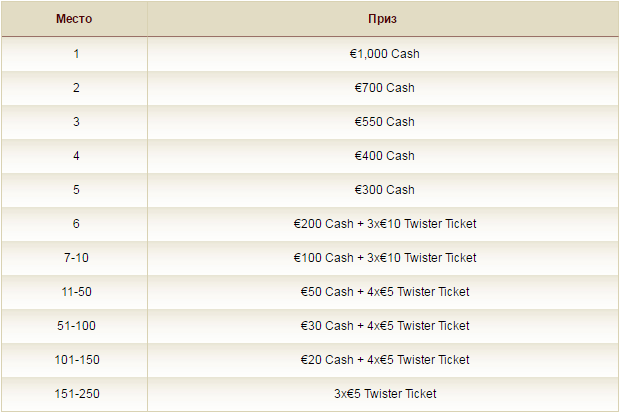The width and height of the screenshot is (620, 413).
Task: Select the €300 Cash prize cell
Action: coord(383,190)
